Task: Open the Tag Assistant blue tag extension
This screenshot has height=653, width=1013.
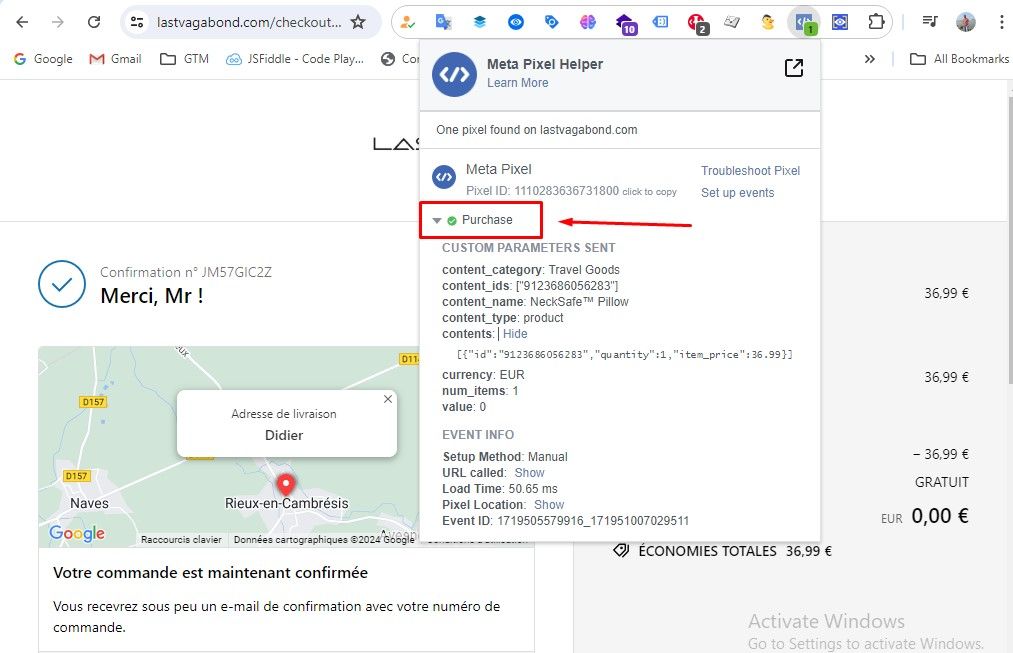Action: tap(552, 22)
